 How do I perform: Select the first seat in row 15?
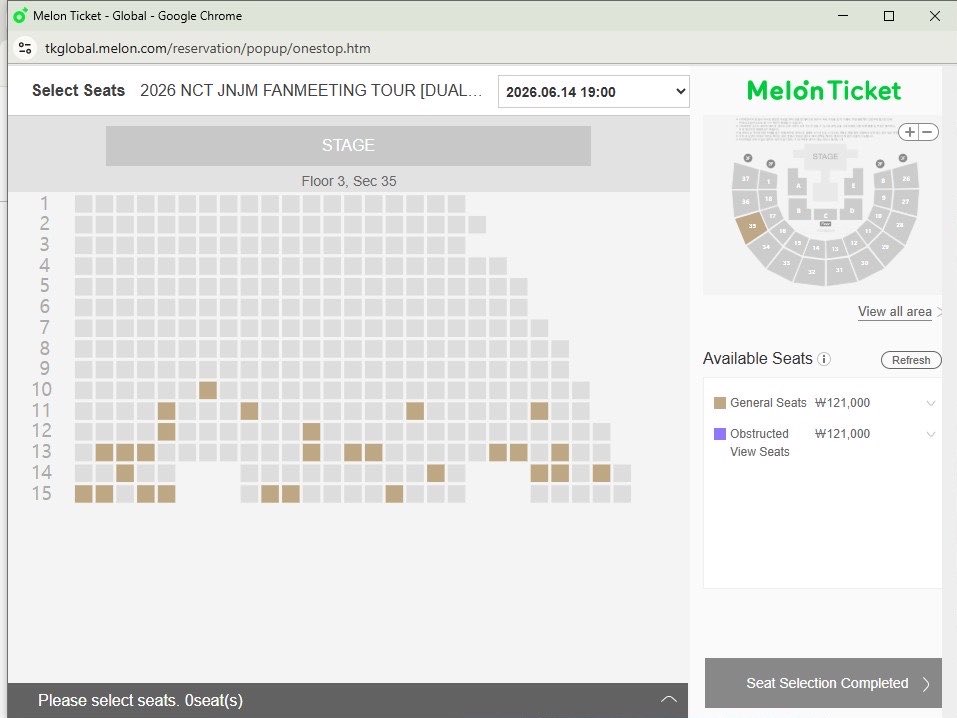(x=84, y=494)
